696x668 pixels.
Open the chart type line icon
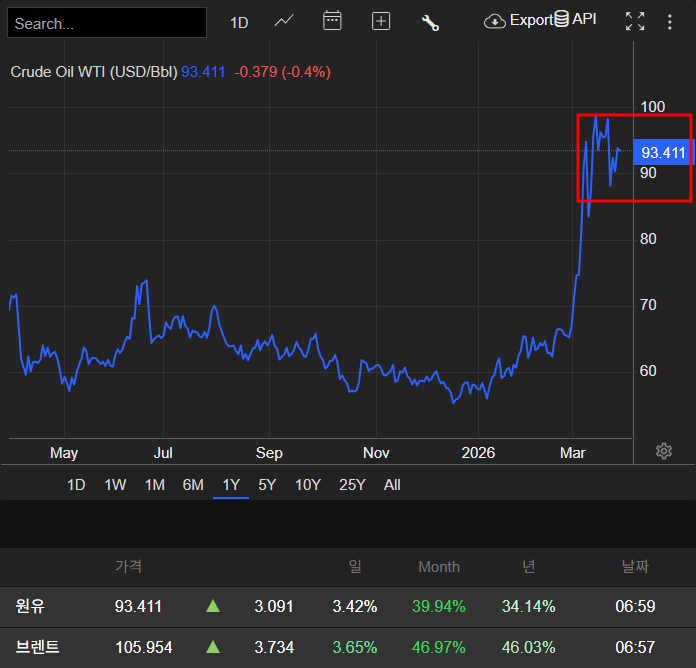pyautogui.click(x=284, y=21)
